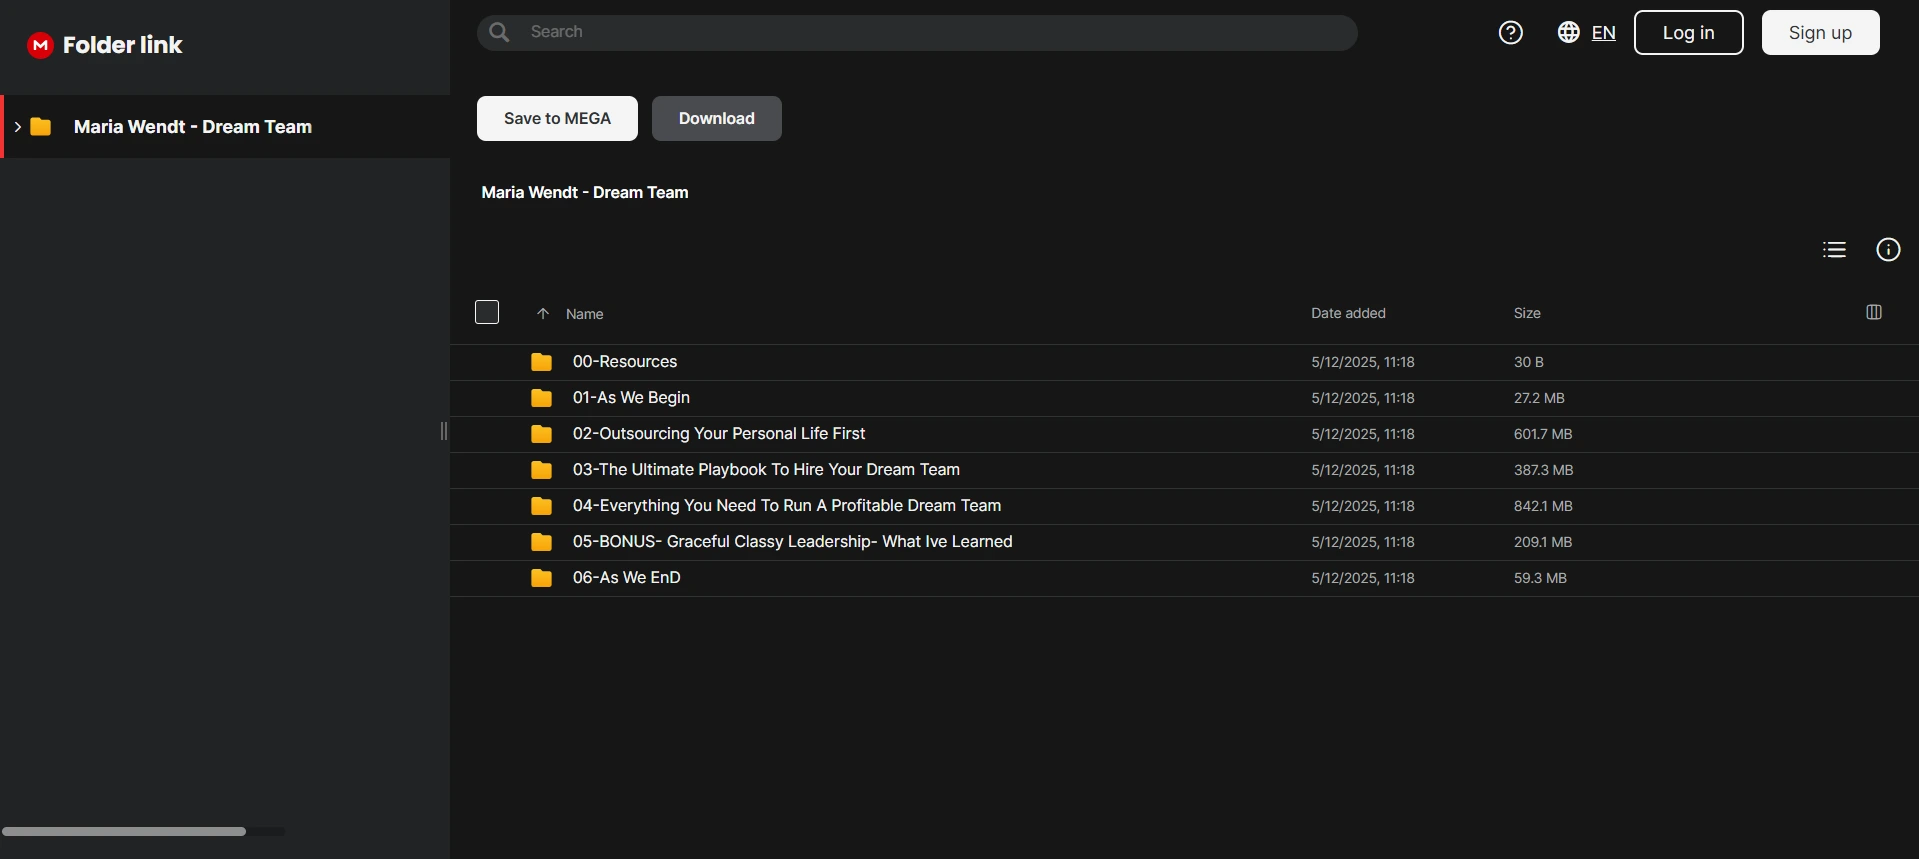The image size is (1919, 859).
Task: Click the MEGA logo icon
Action: pos(40,45)
